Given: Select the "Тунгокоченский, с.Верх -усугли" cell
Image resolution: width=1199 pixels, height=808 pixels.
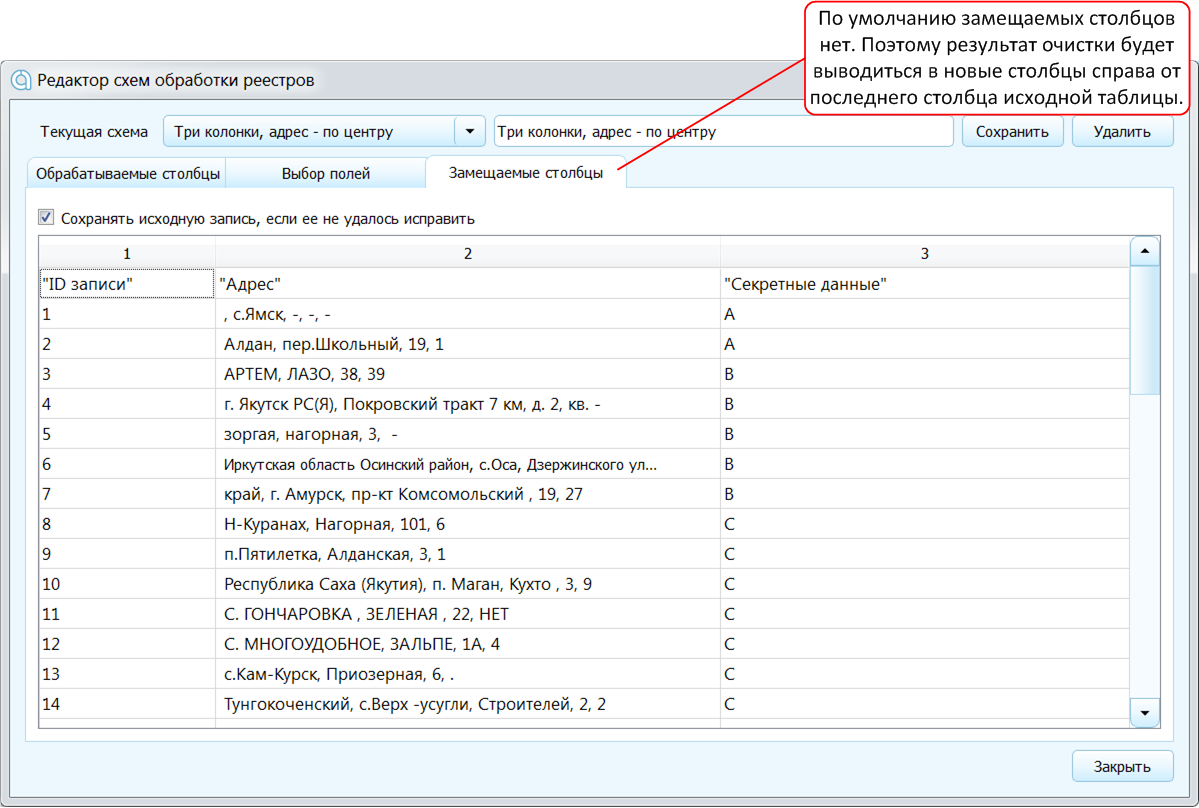Looking at the screenshot, I should 468,703.
